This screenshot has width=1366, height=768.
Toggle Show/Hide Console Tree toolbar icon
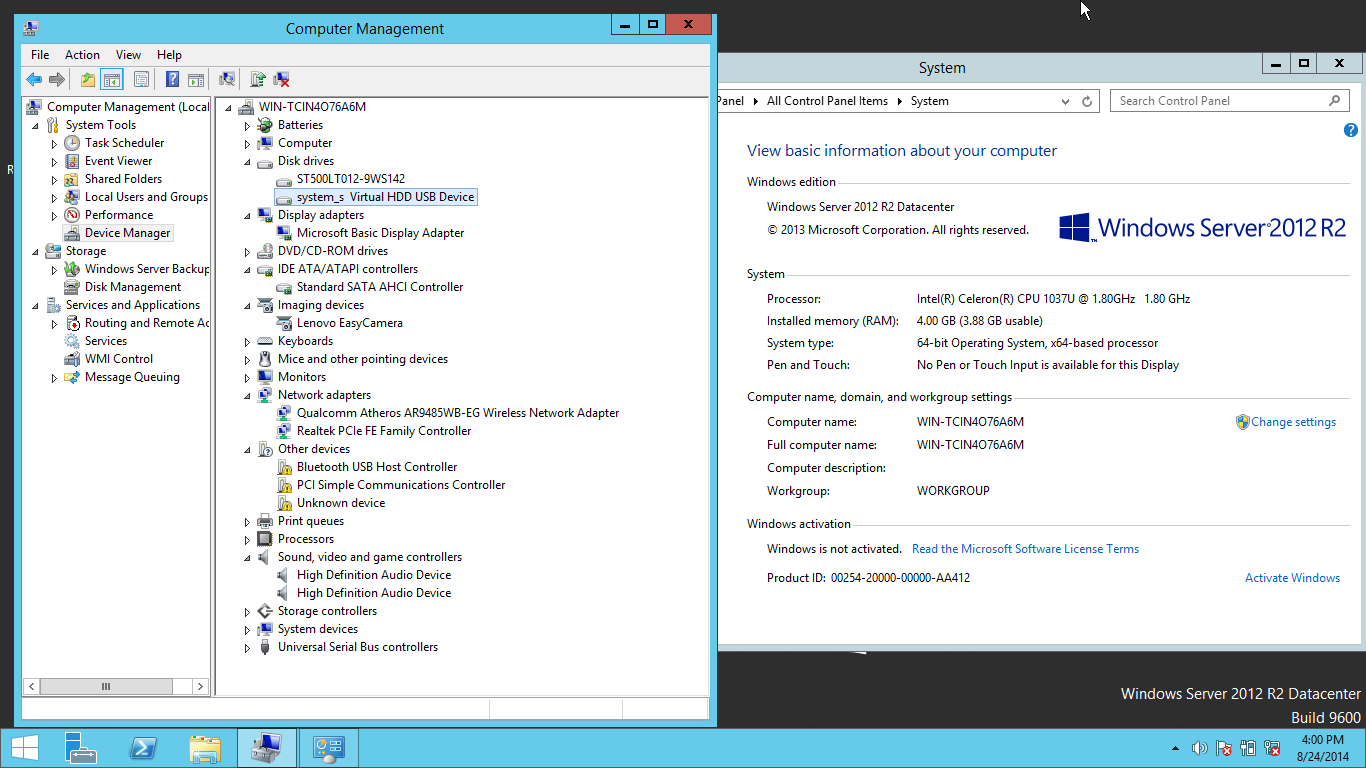[x=112, y=80]
